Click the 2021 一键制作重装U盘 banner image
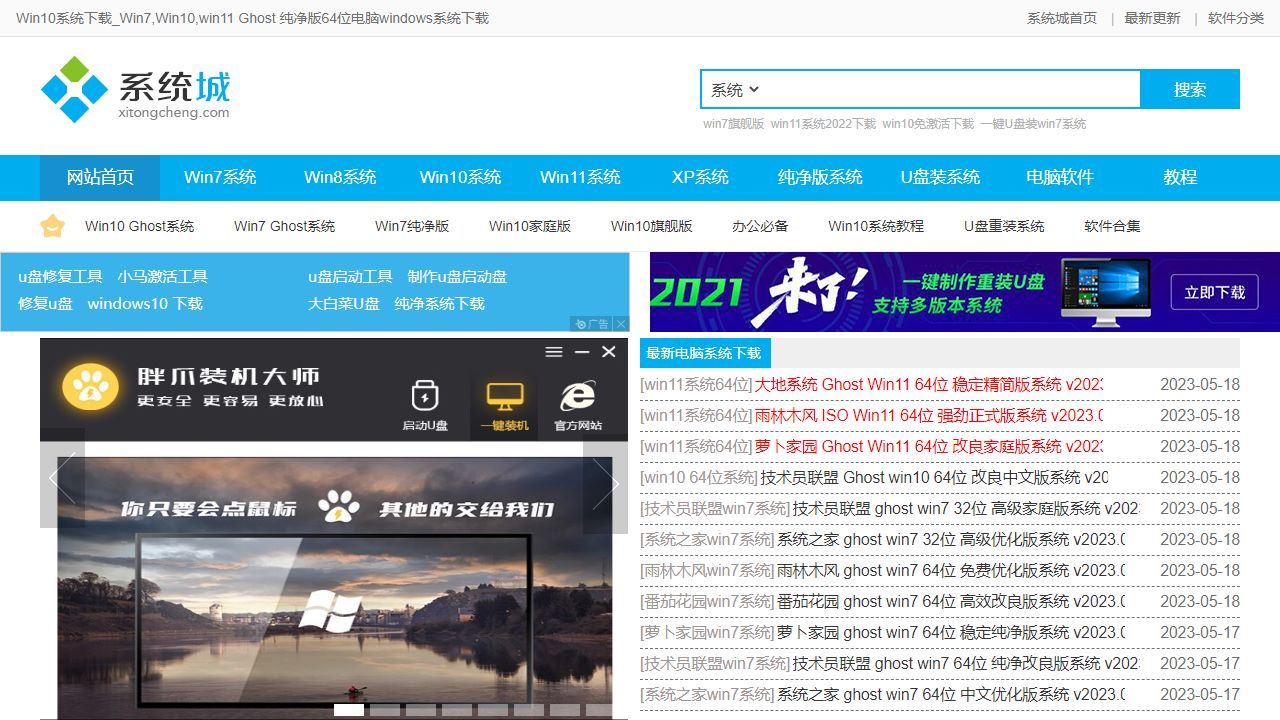This screenshot has height=720, width=1280. pyautogui.click(x=965, y=292)
